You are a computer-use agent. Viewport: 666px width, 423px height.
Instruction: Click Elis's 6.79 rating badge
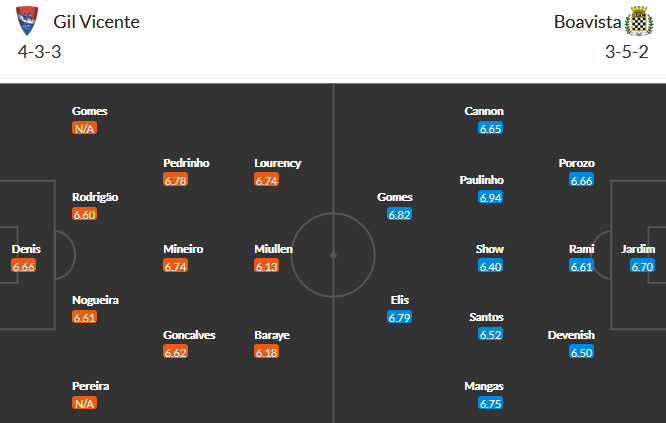coord(399,317)
